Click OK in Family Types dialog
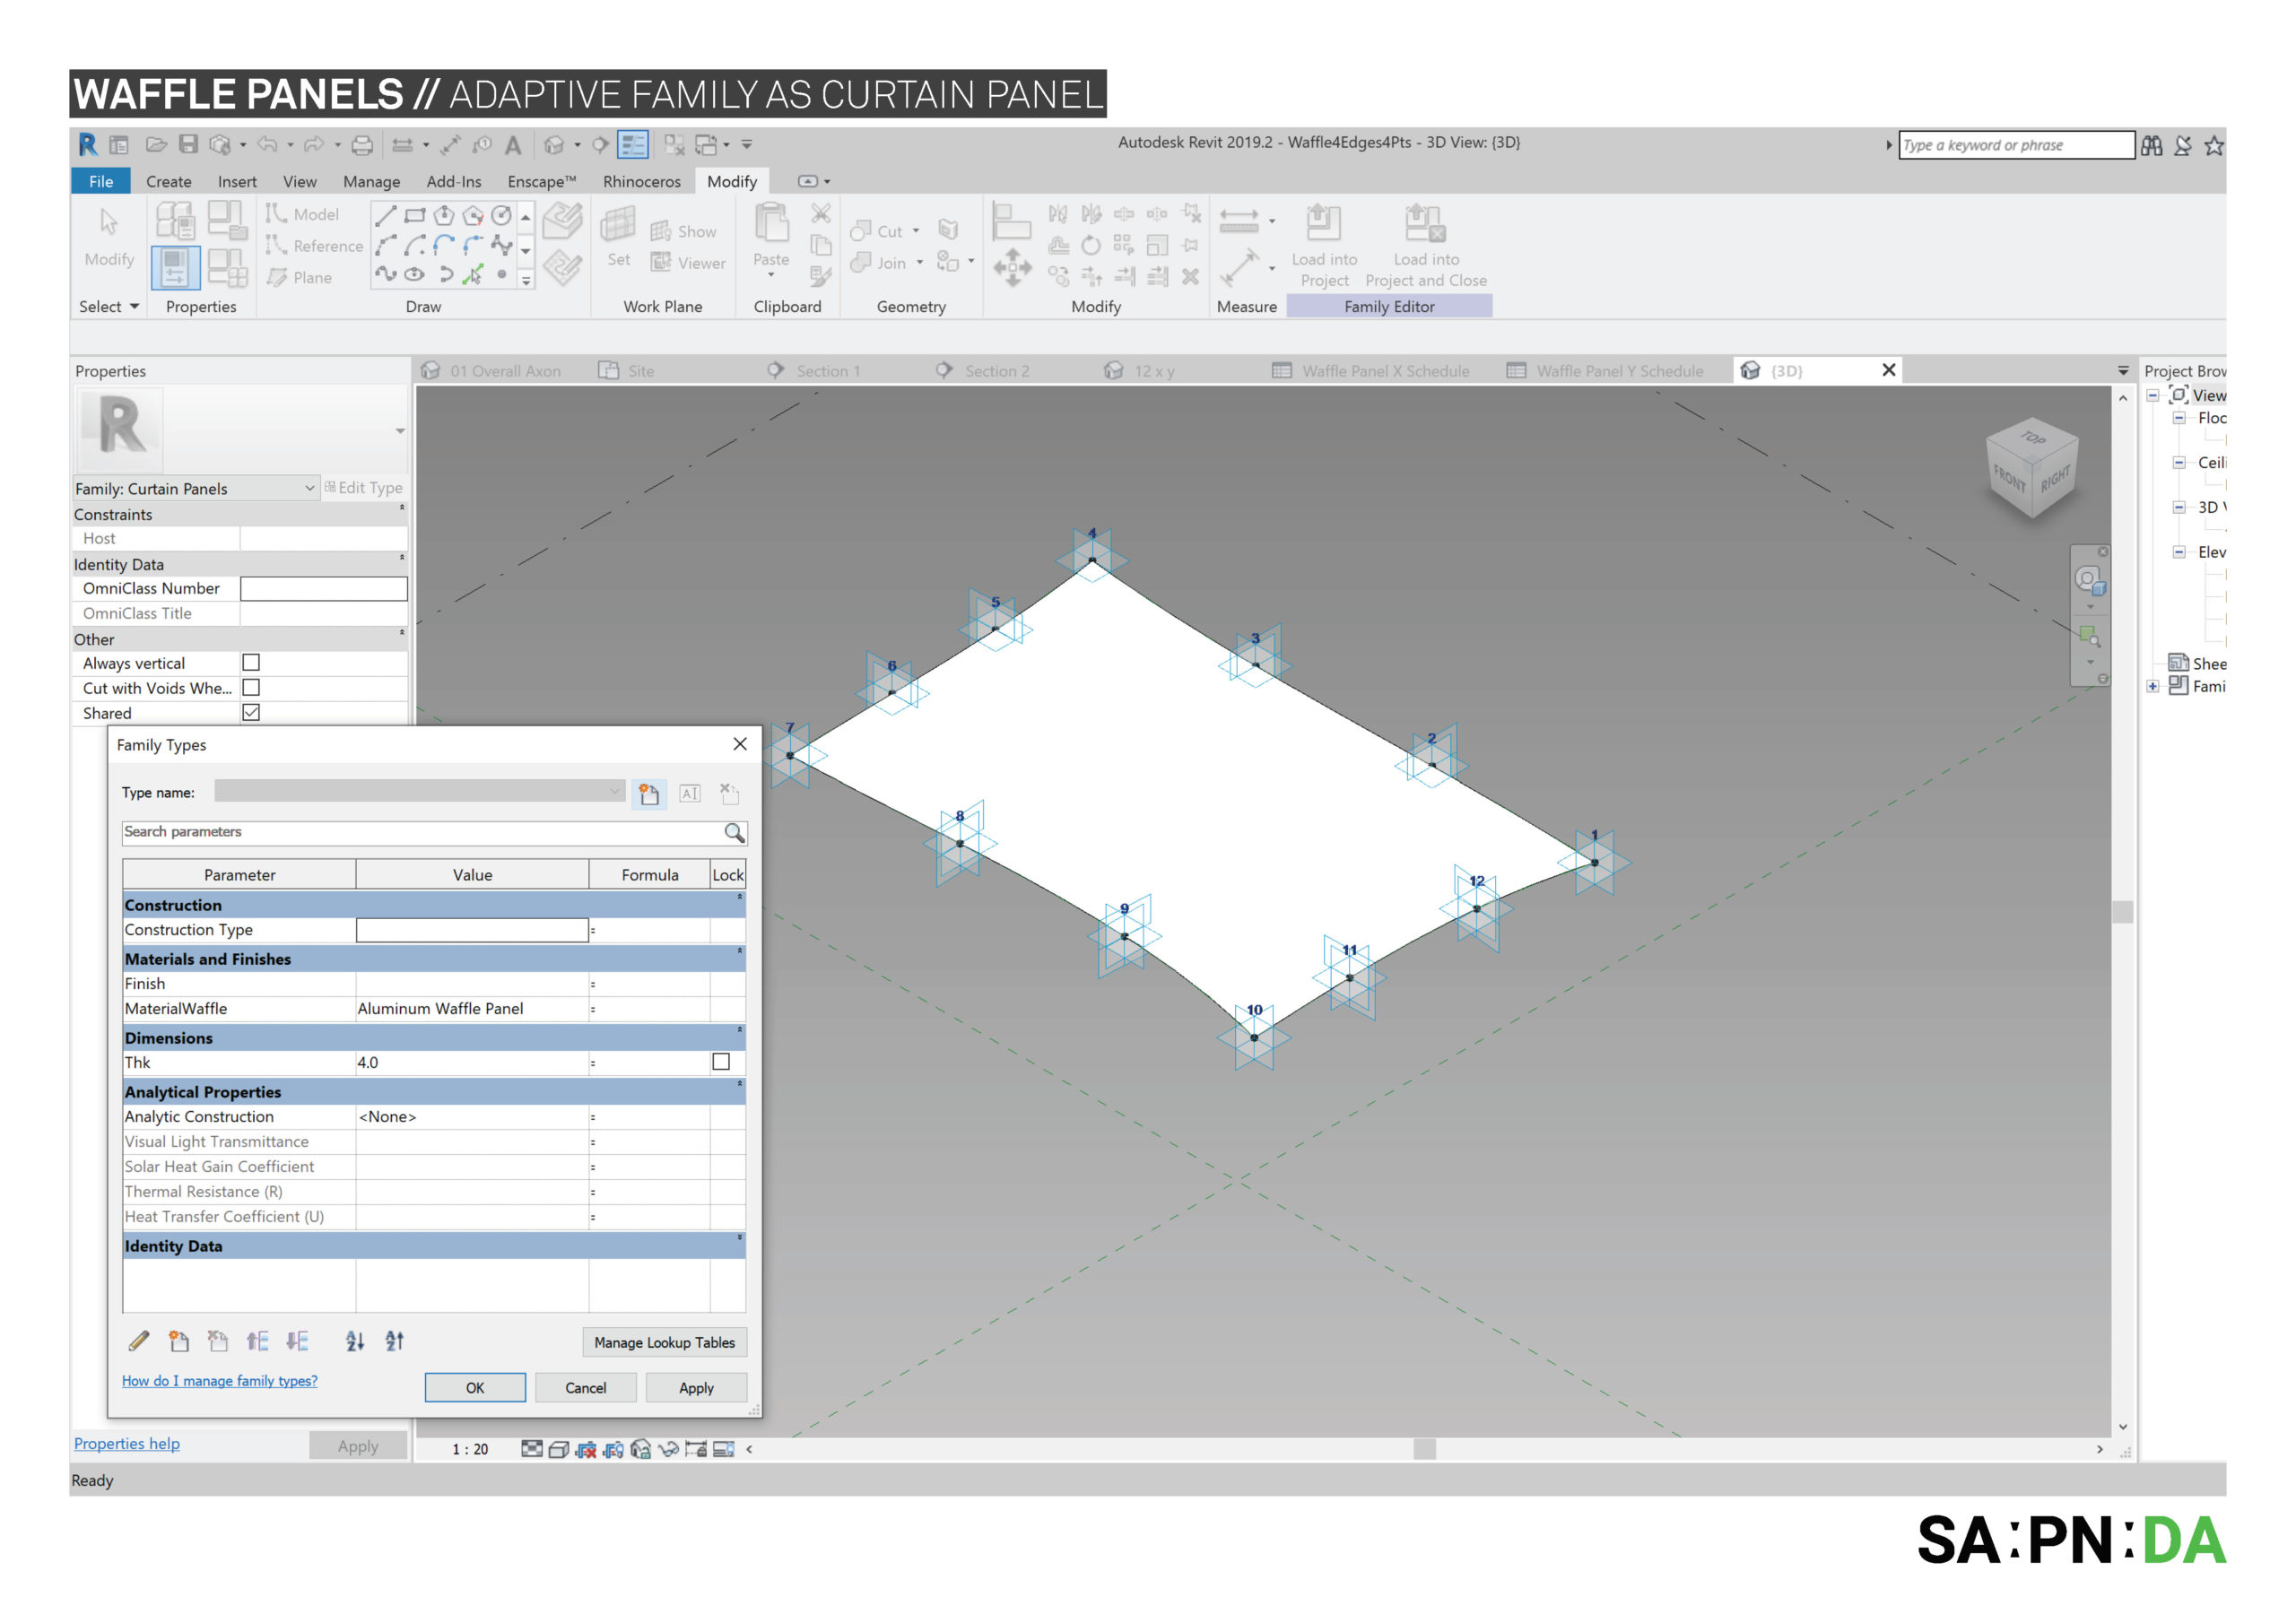Screen dimensions: 2296x1623 pyautogui.click(x=475, y=1388)
